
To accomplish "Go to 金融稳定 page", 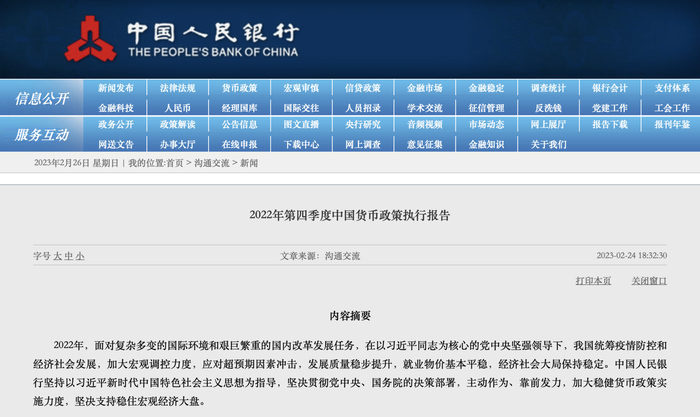I will coord(487,88).
